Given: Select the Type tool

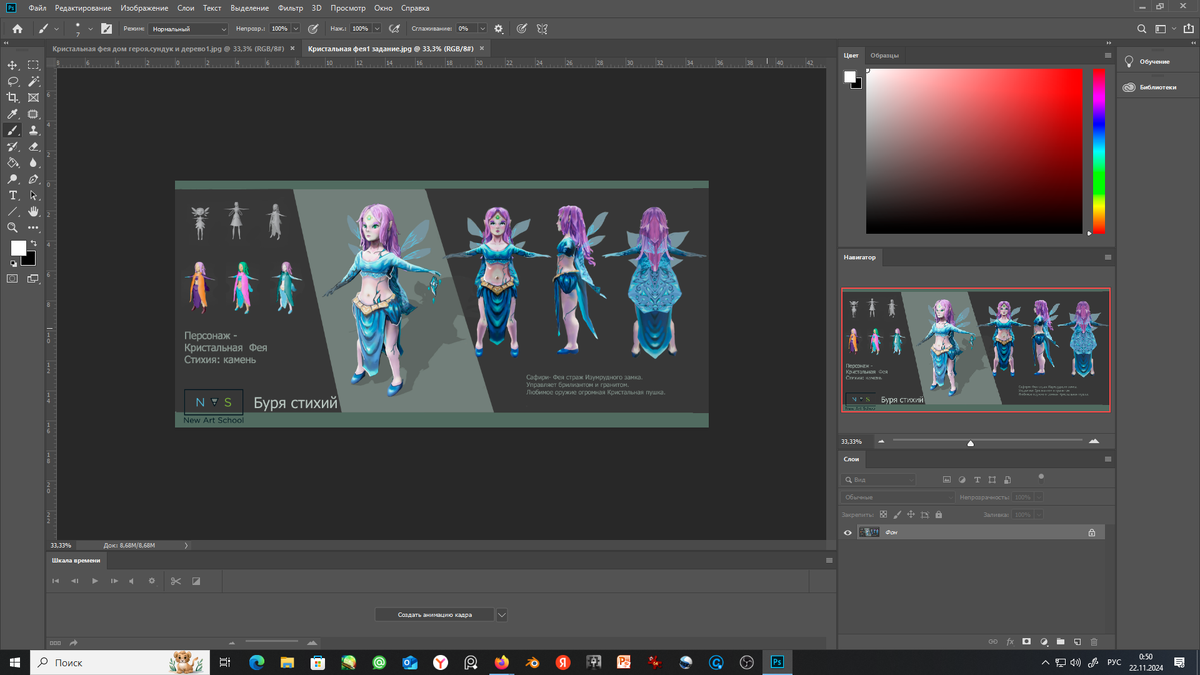Looking at the screenshot, I should [x=13, y=195].
